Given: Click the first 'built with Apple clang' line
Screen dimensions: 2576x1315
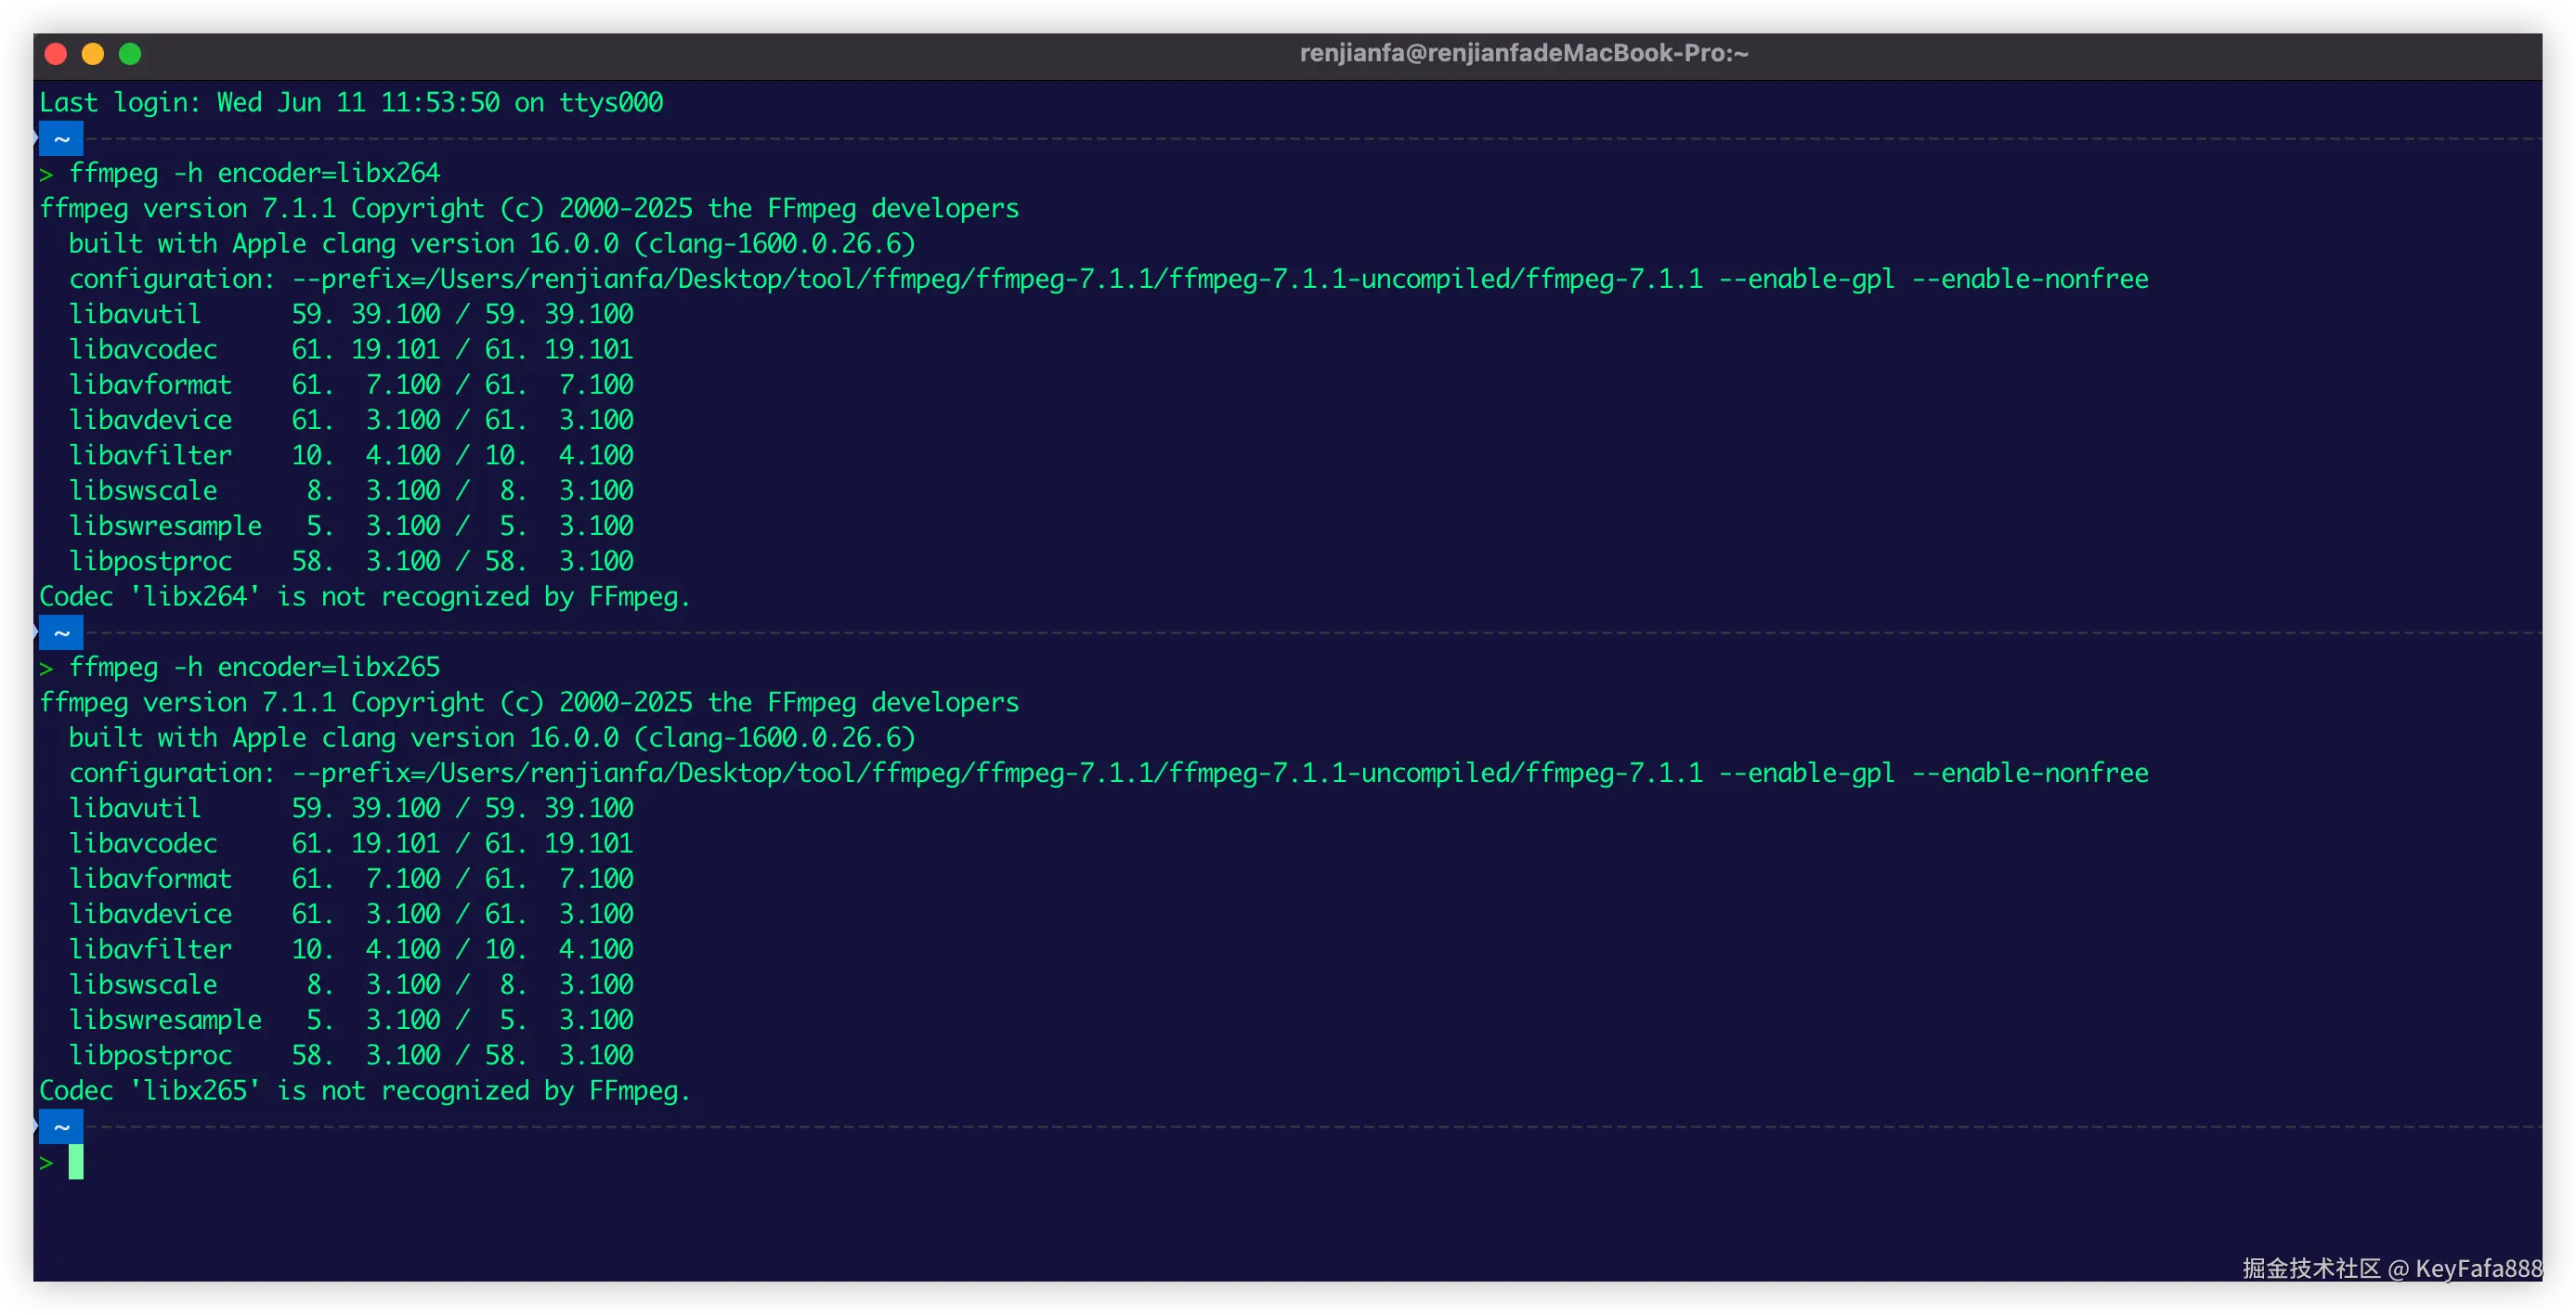Looking at the screenshot, I should point(491,244).
